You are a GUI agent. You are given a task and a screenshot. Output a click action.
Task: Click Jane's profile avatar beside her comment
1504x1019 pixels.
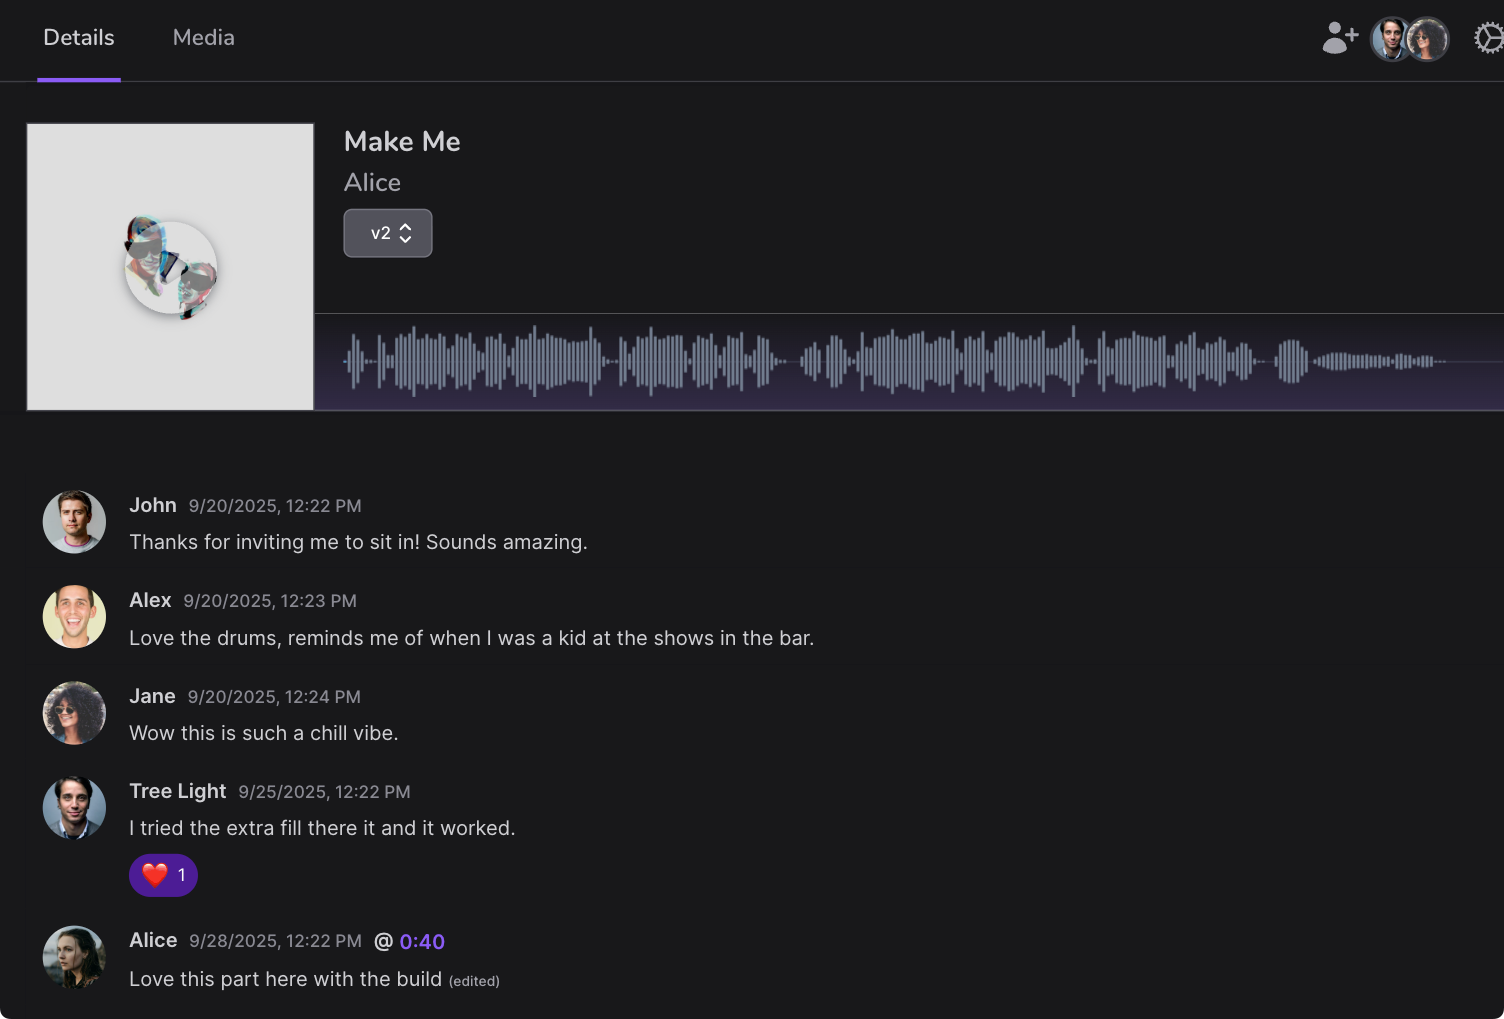(x=74, y=713)
